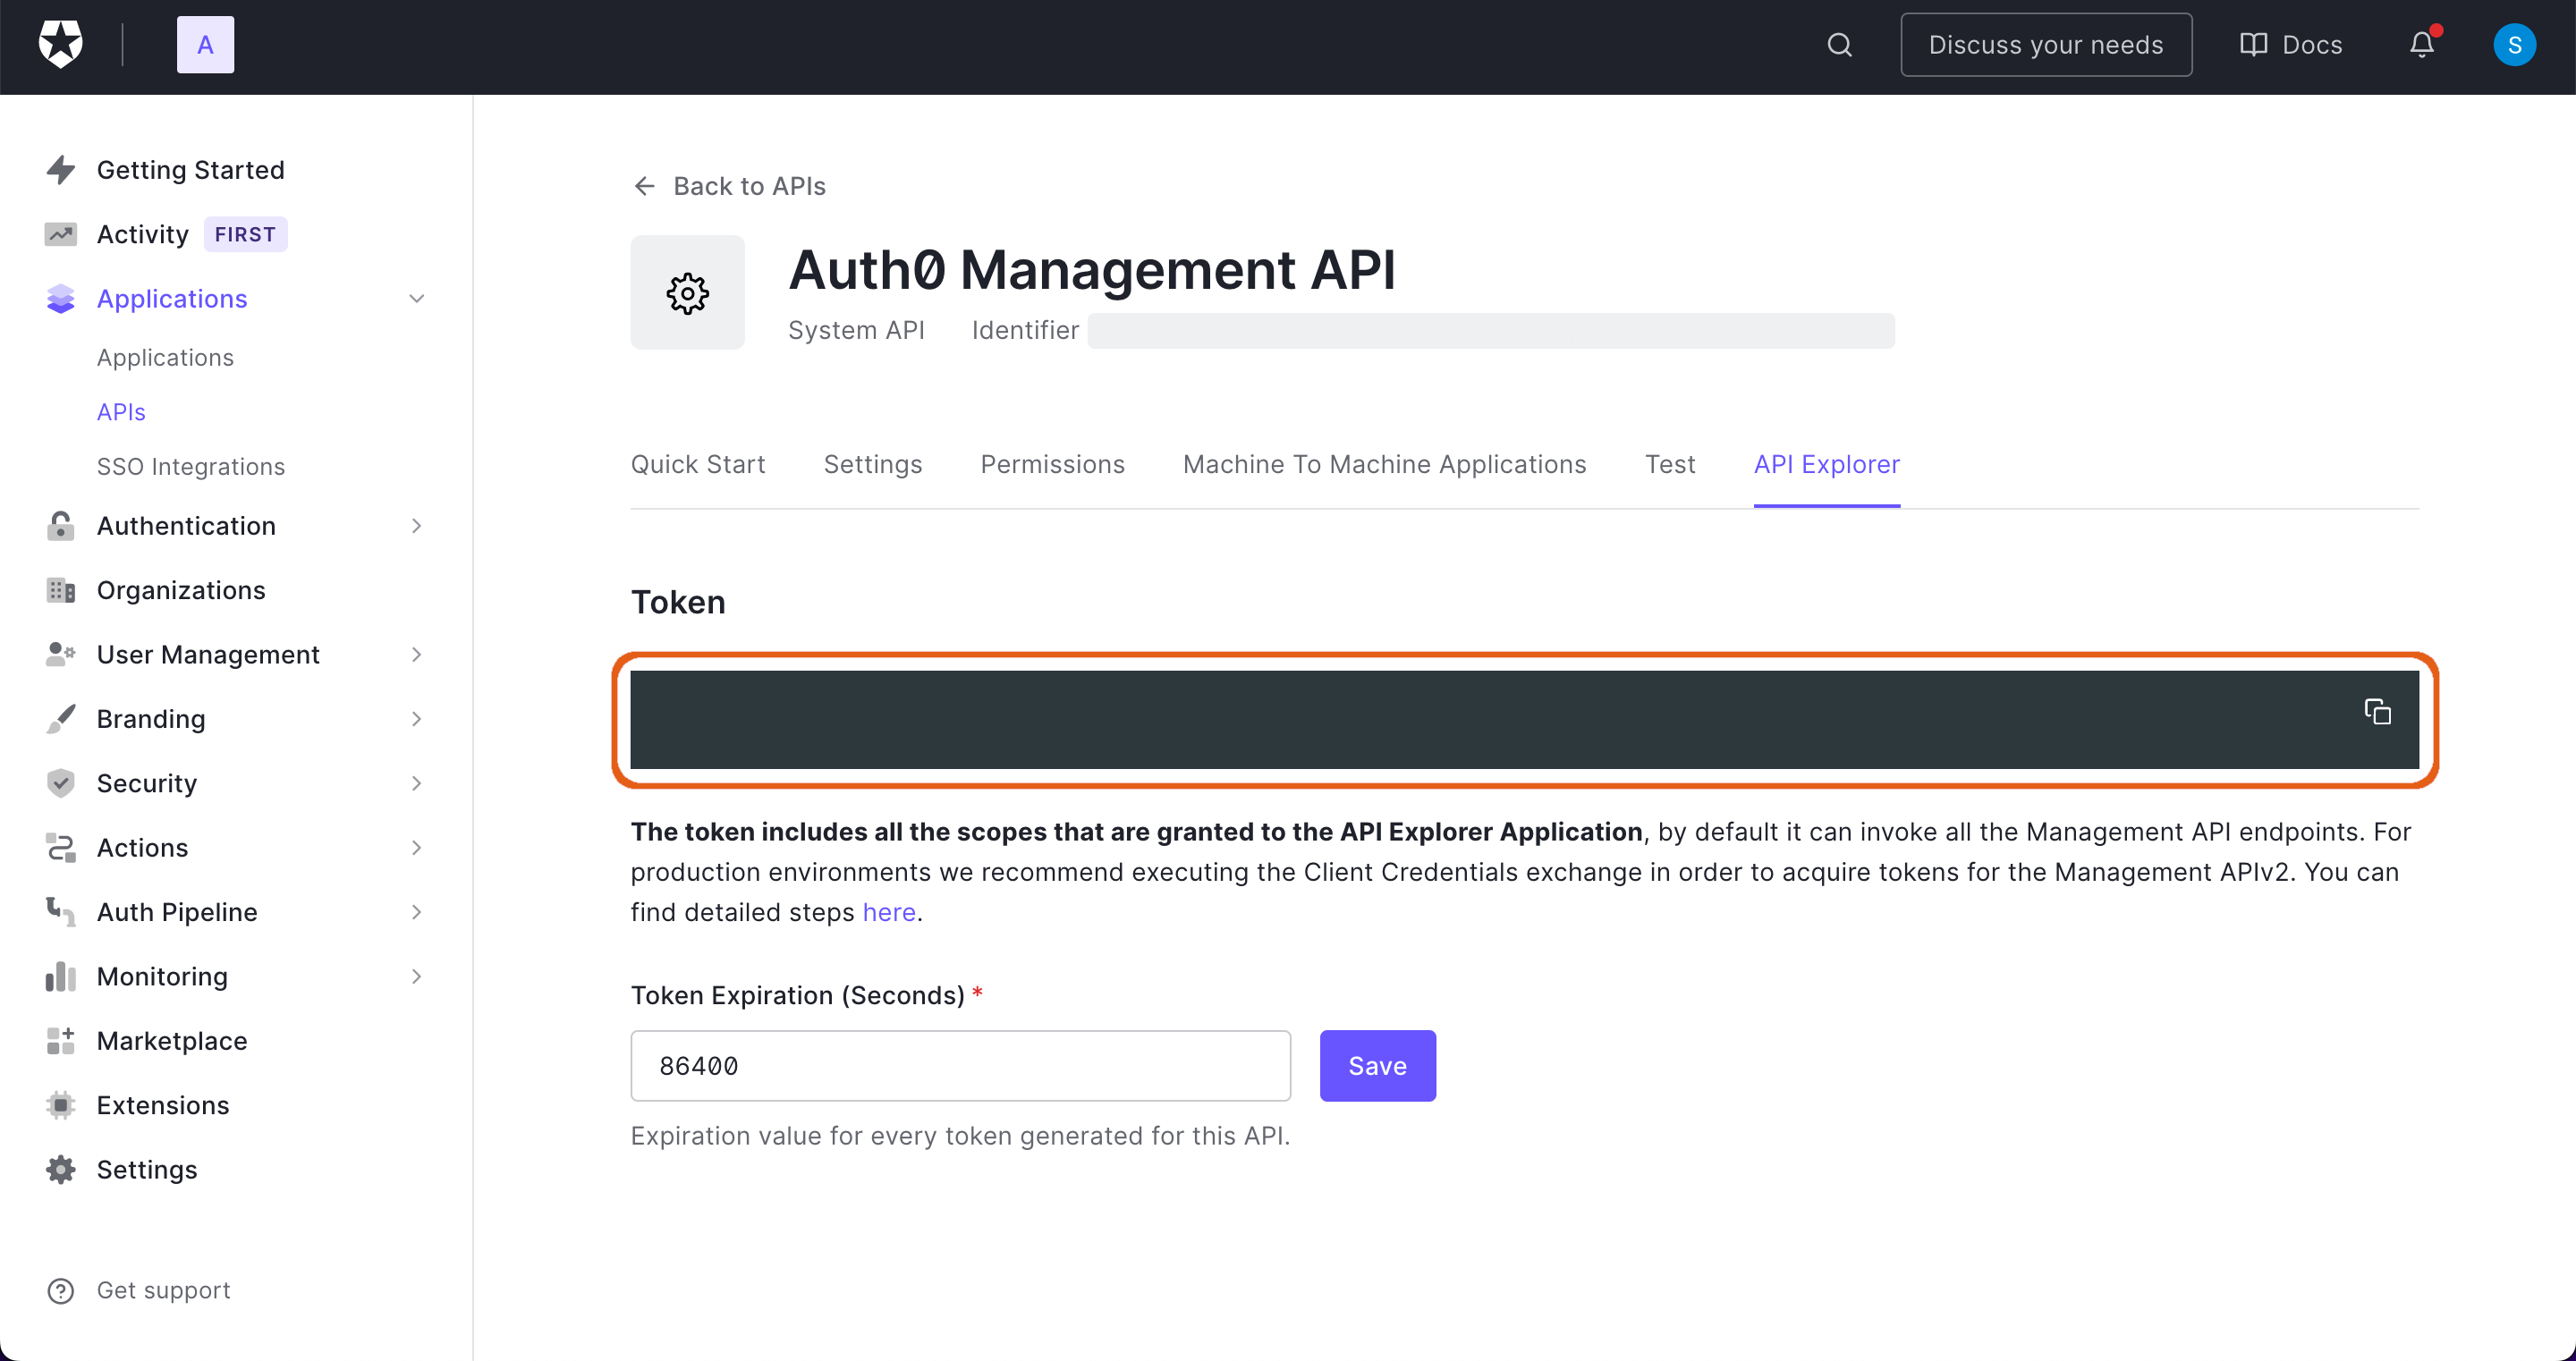Viewport: 2576px width, 1361px height.
Task: Switch to the Settings tab
Action: tap(873, 464)
